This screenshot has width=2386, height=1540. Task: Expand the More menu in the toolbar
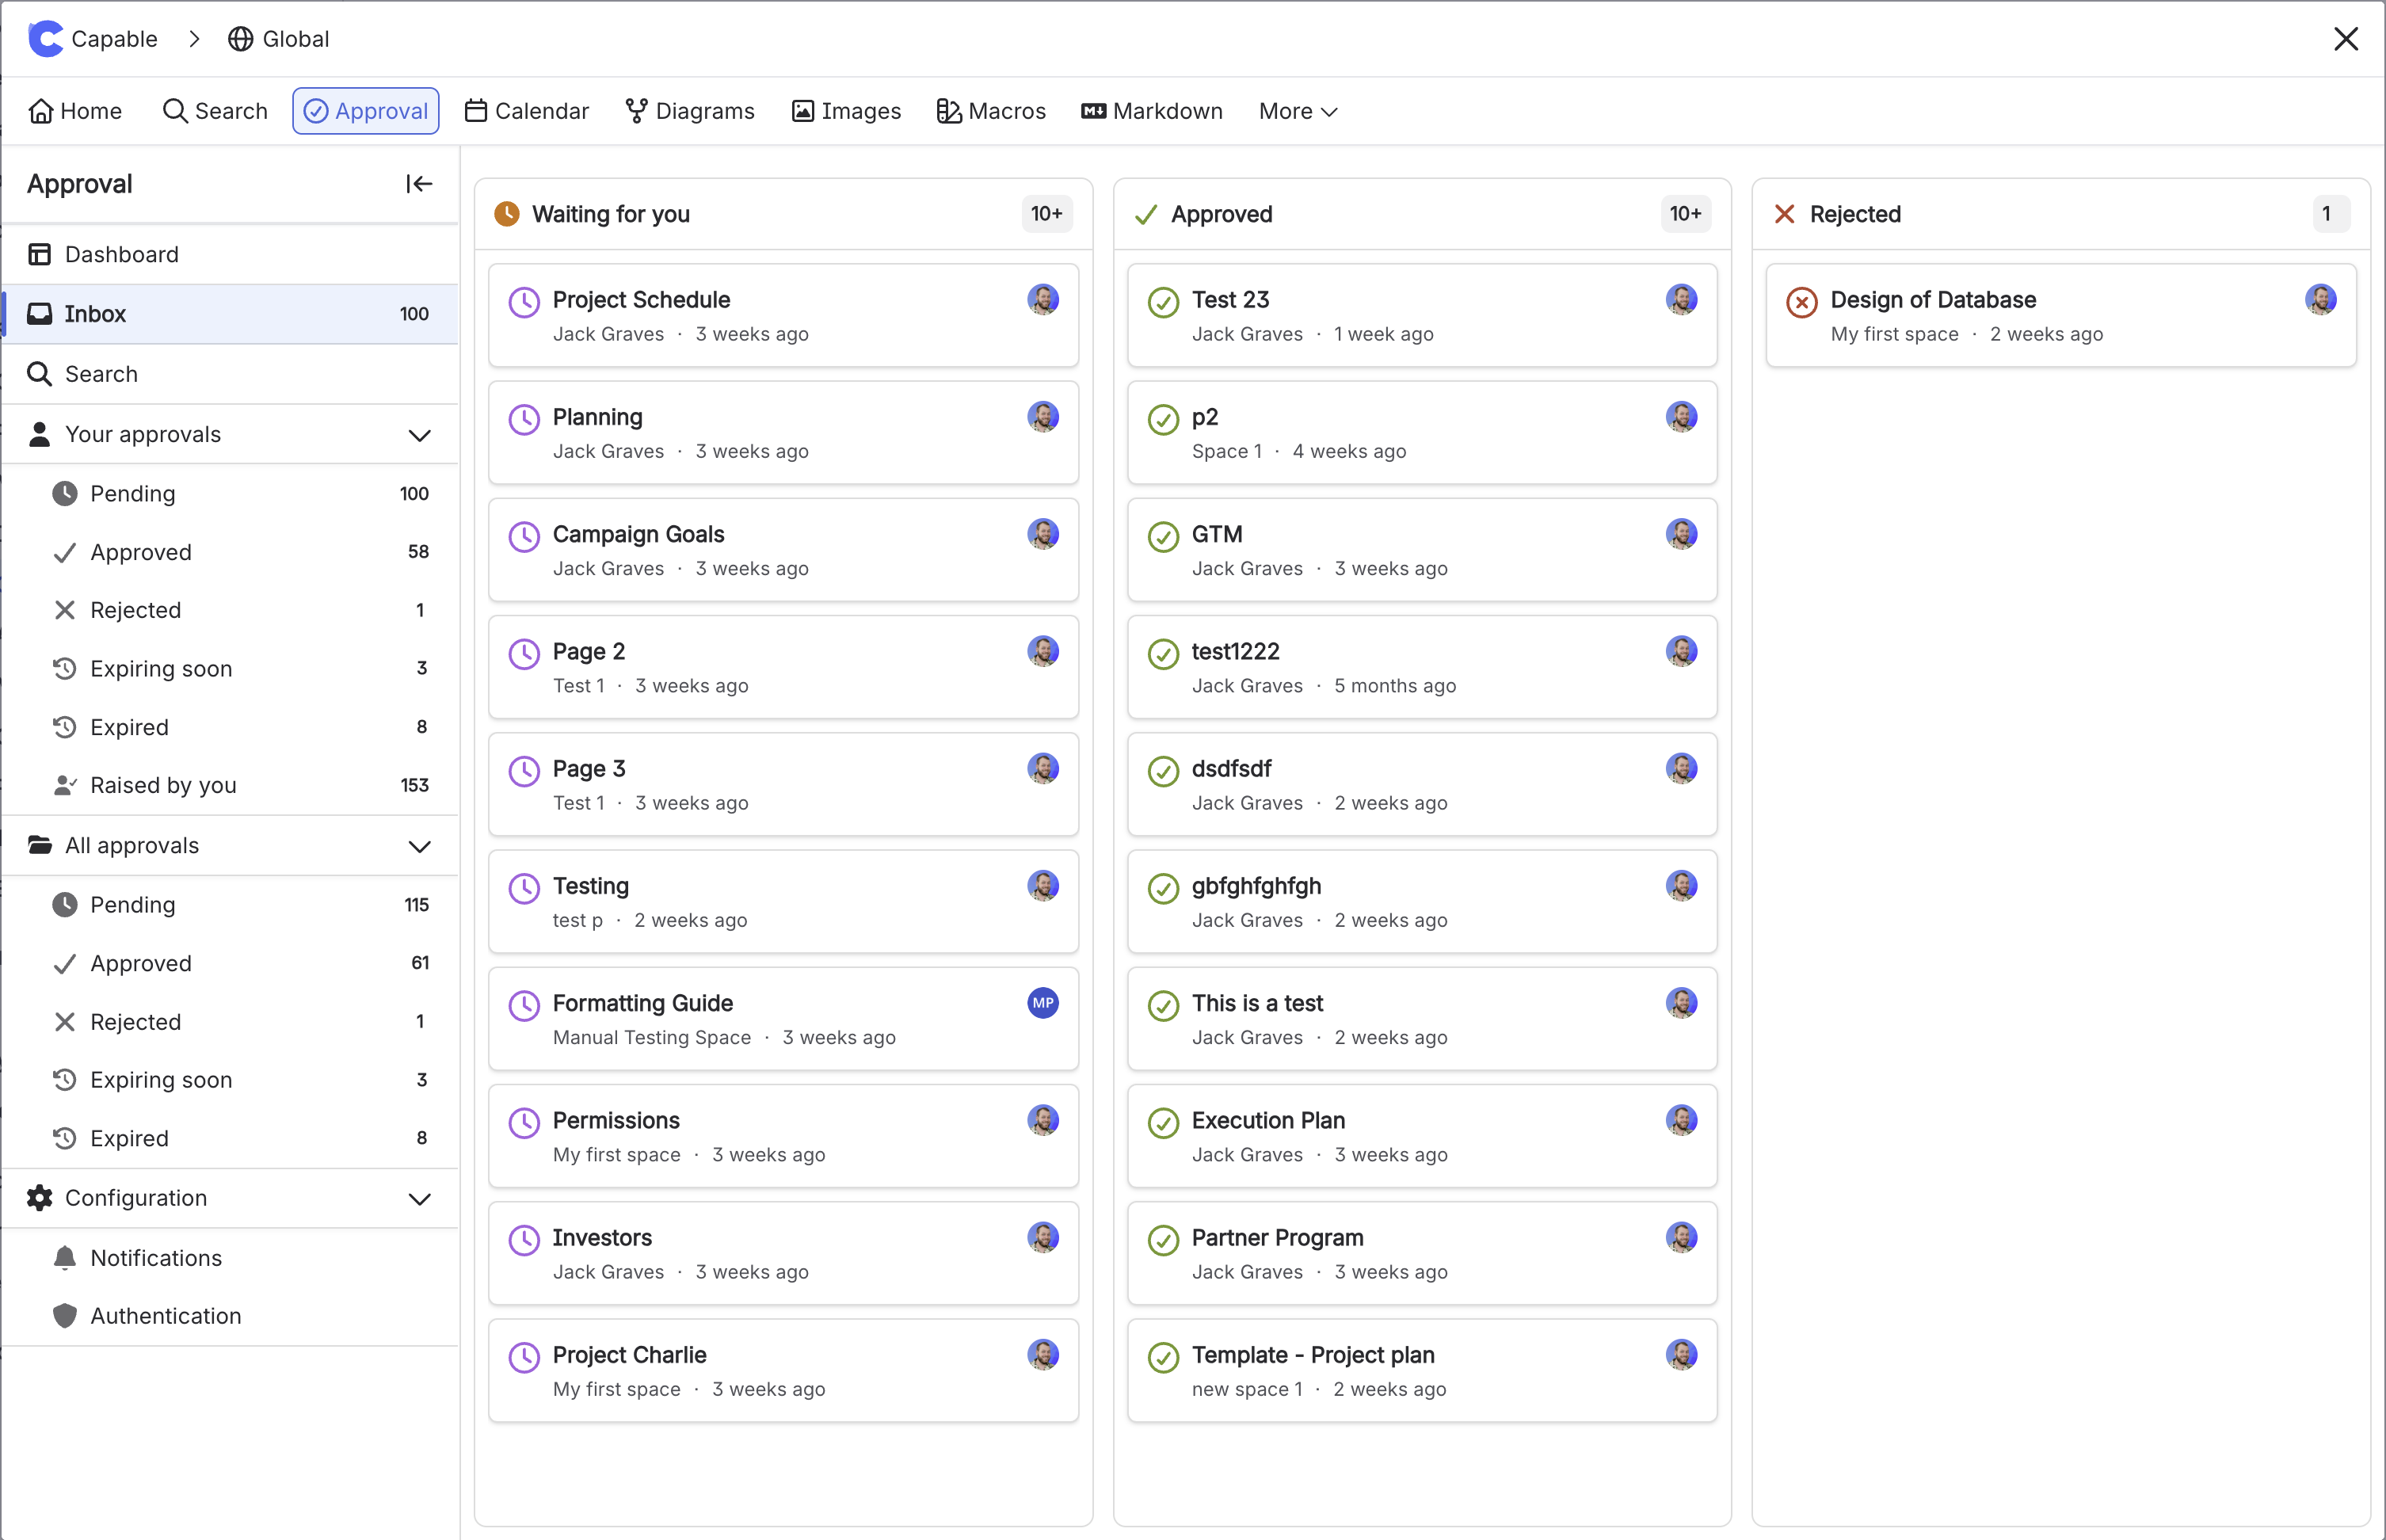pyautogui.click(x=1296, y=111)
